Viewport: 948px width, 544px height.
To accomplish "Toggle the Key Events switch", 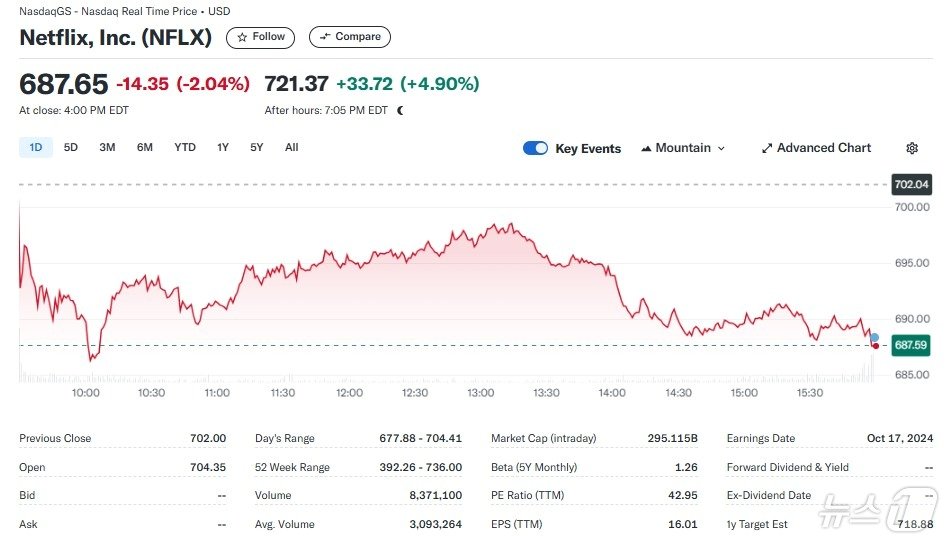I will click(536, 148).
